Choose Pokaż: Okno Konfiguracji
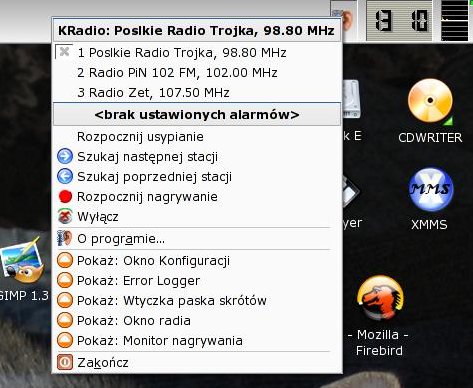 [197, 261]
